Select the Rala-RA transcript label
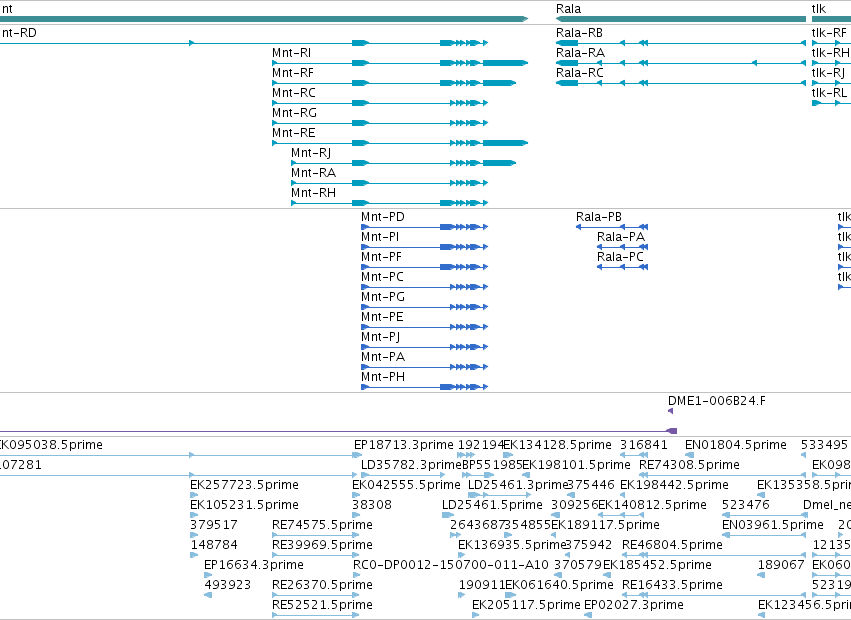 tap(580, 53)
